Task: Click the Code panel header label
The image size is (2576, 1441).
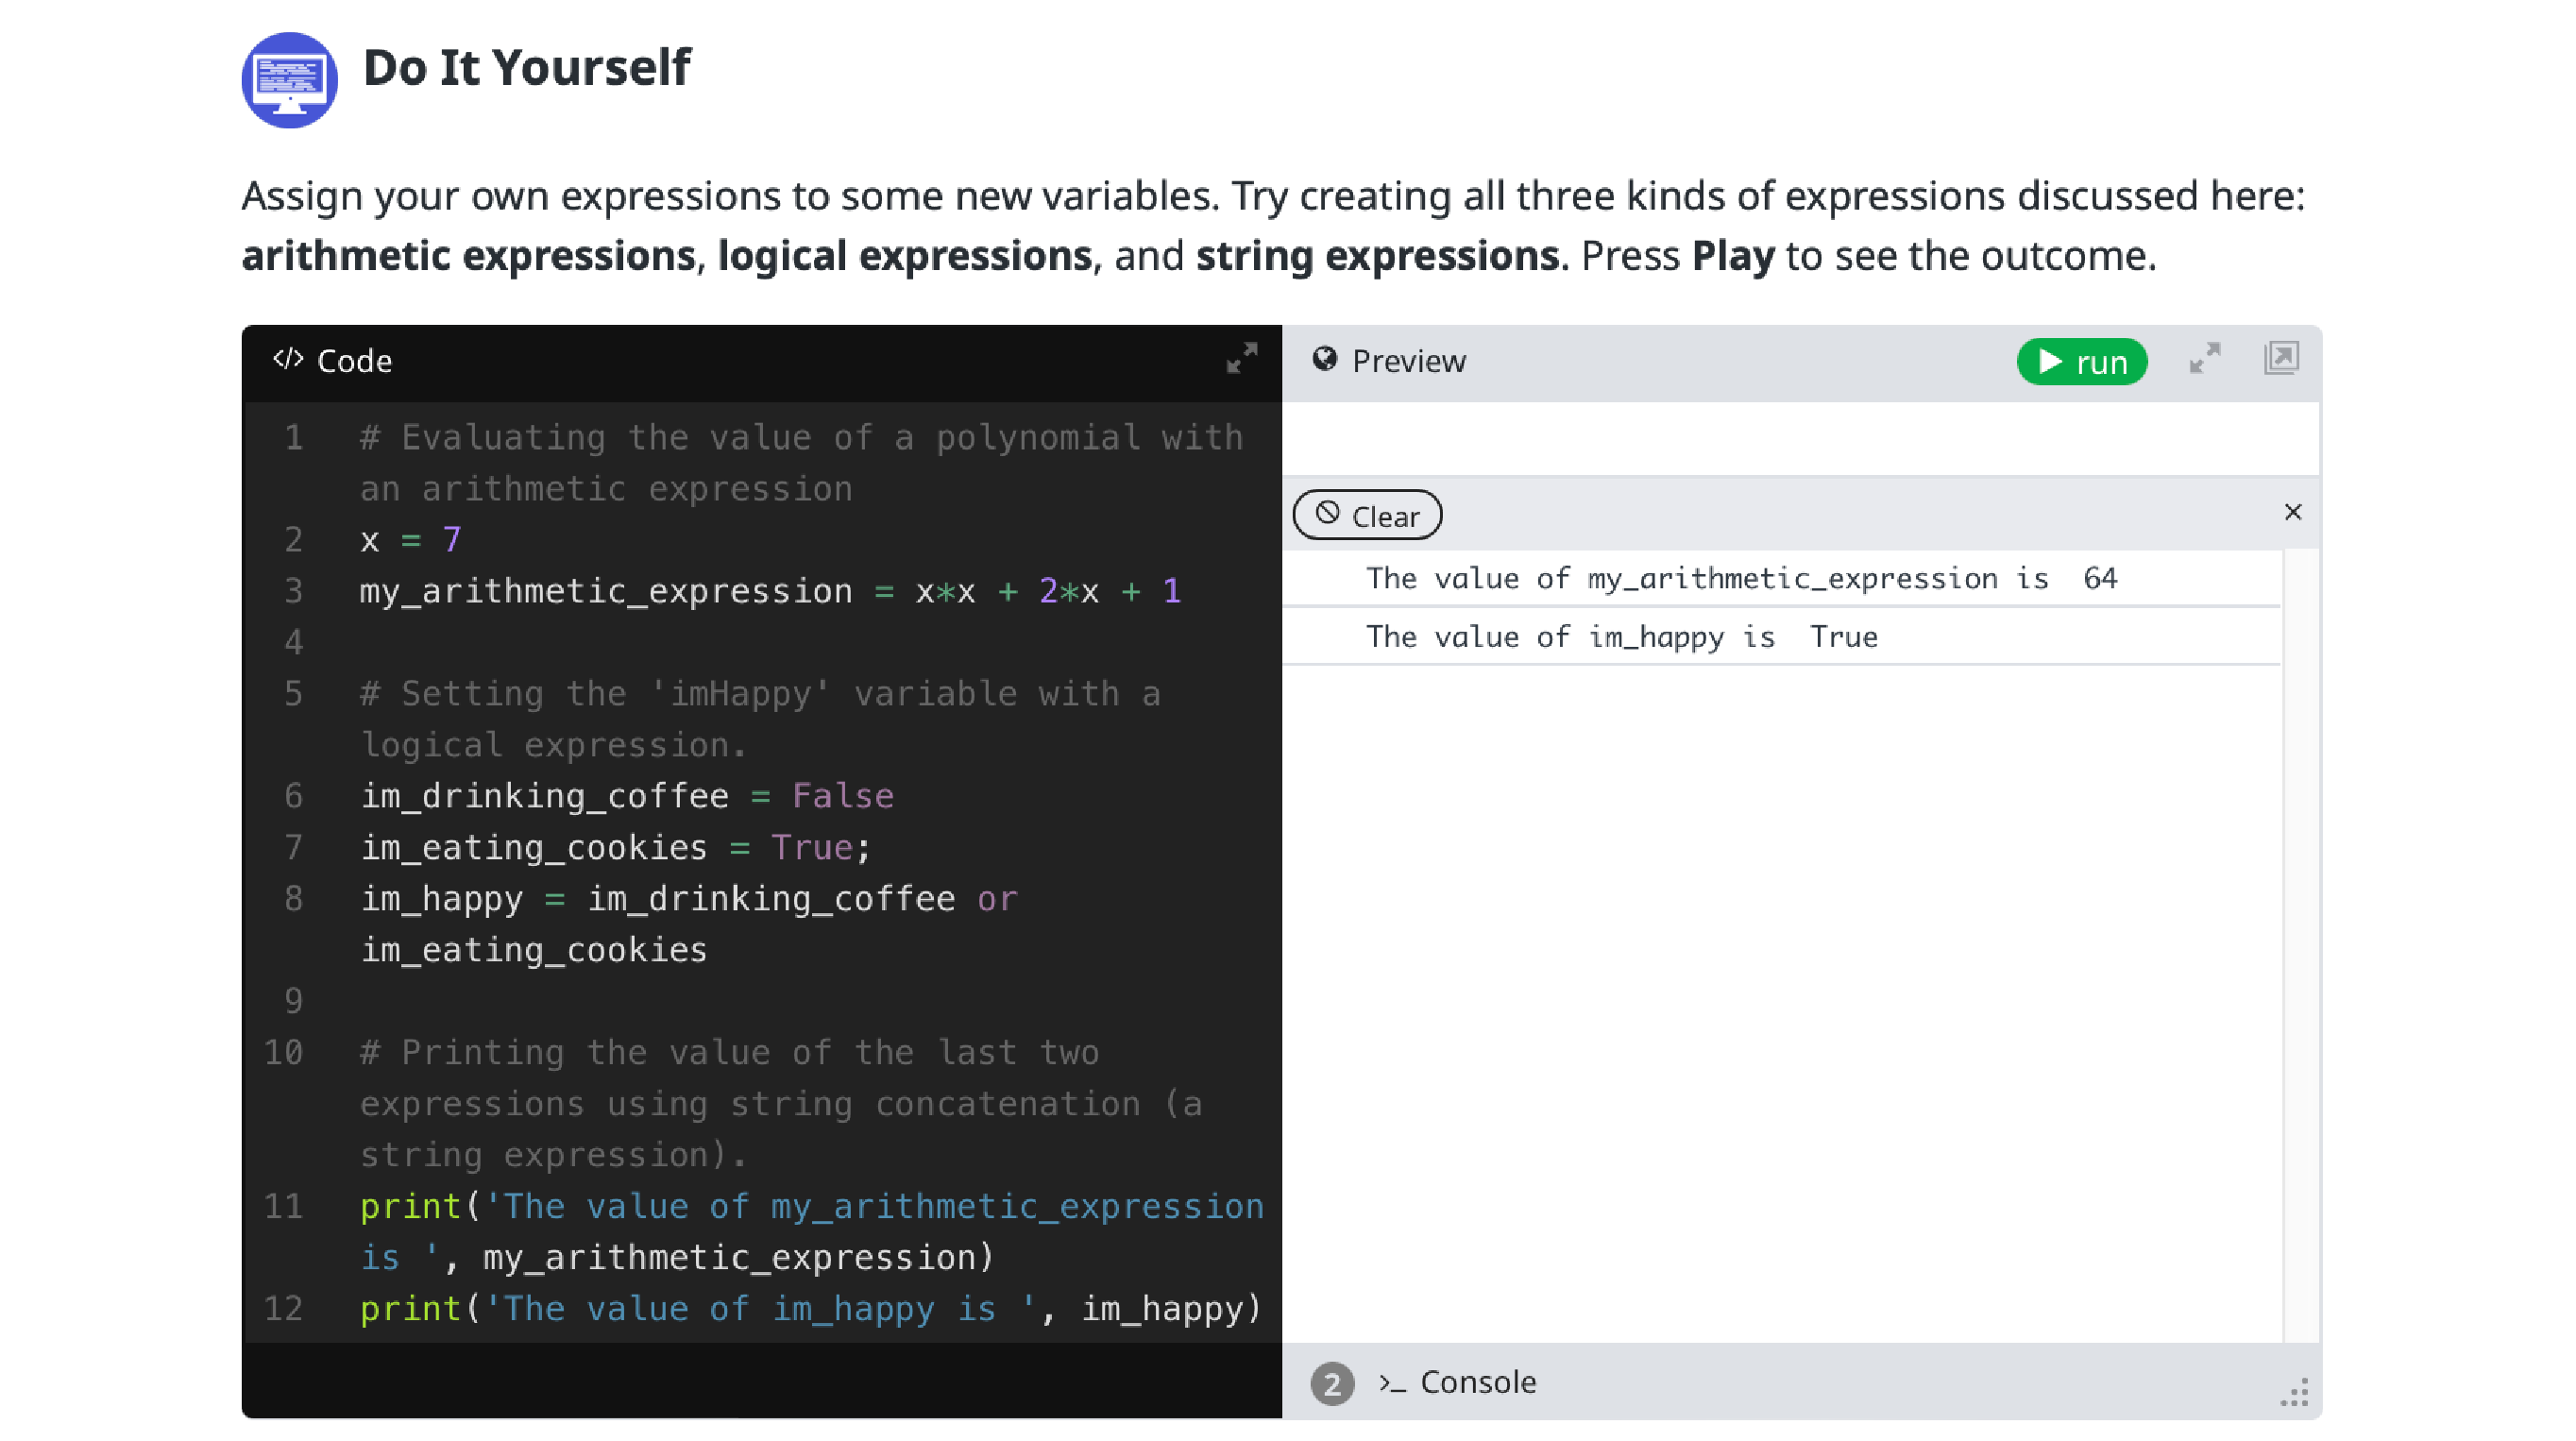Action: tap(354, 361)
